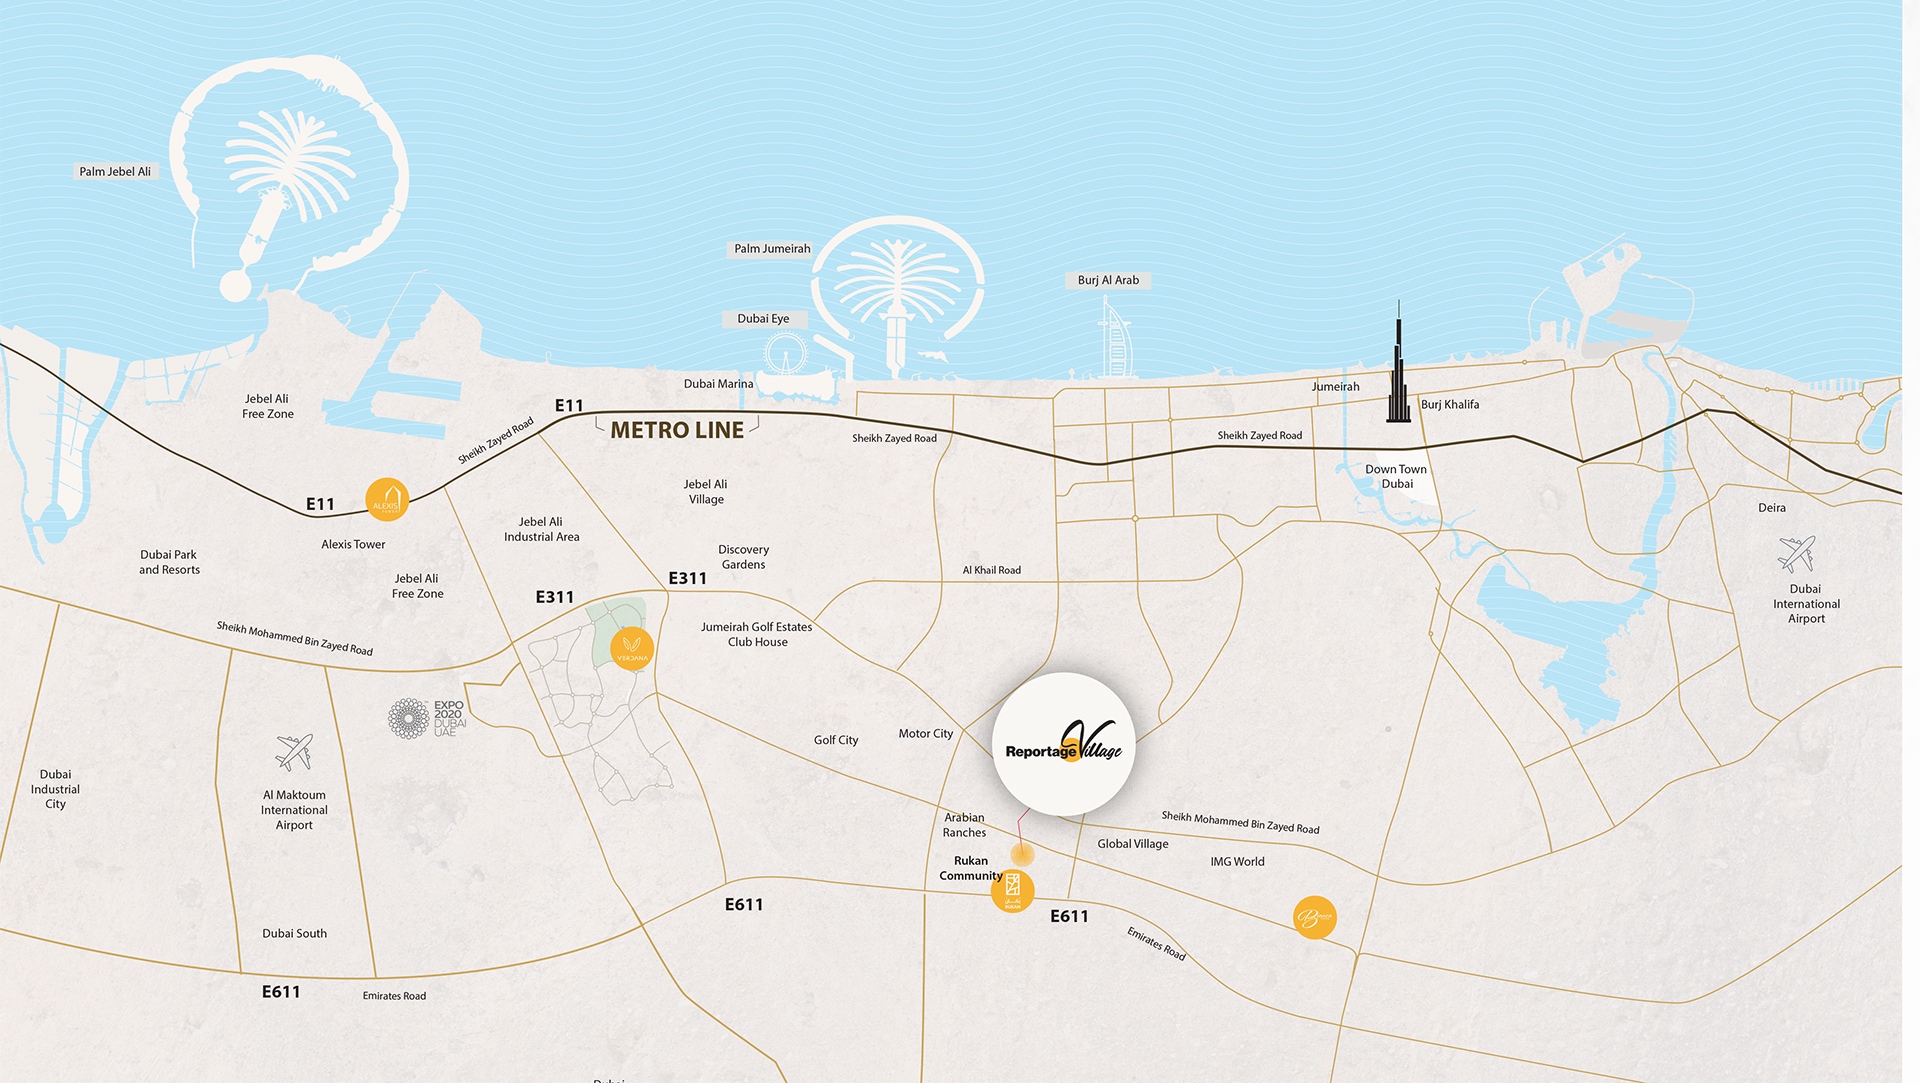
Task: Click the Al Maktoum Airport airplane icon
Action: tap(294, 753)
